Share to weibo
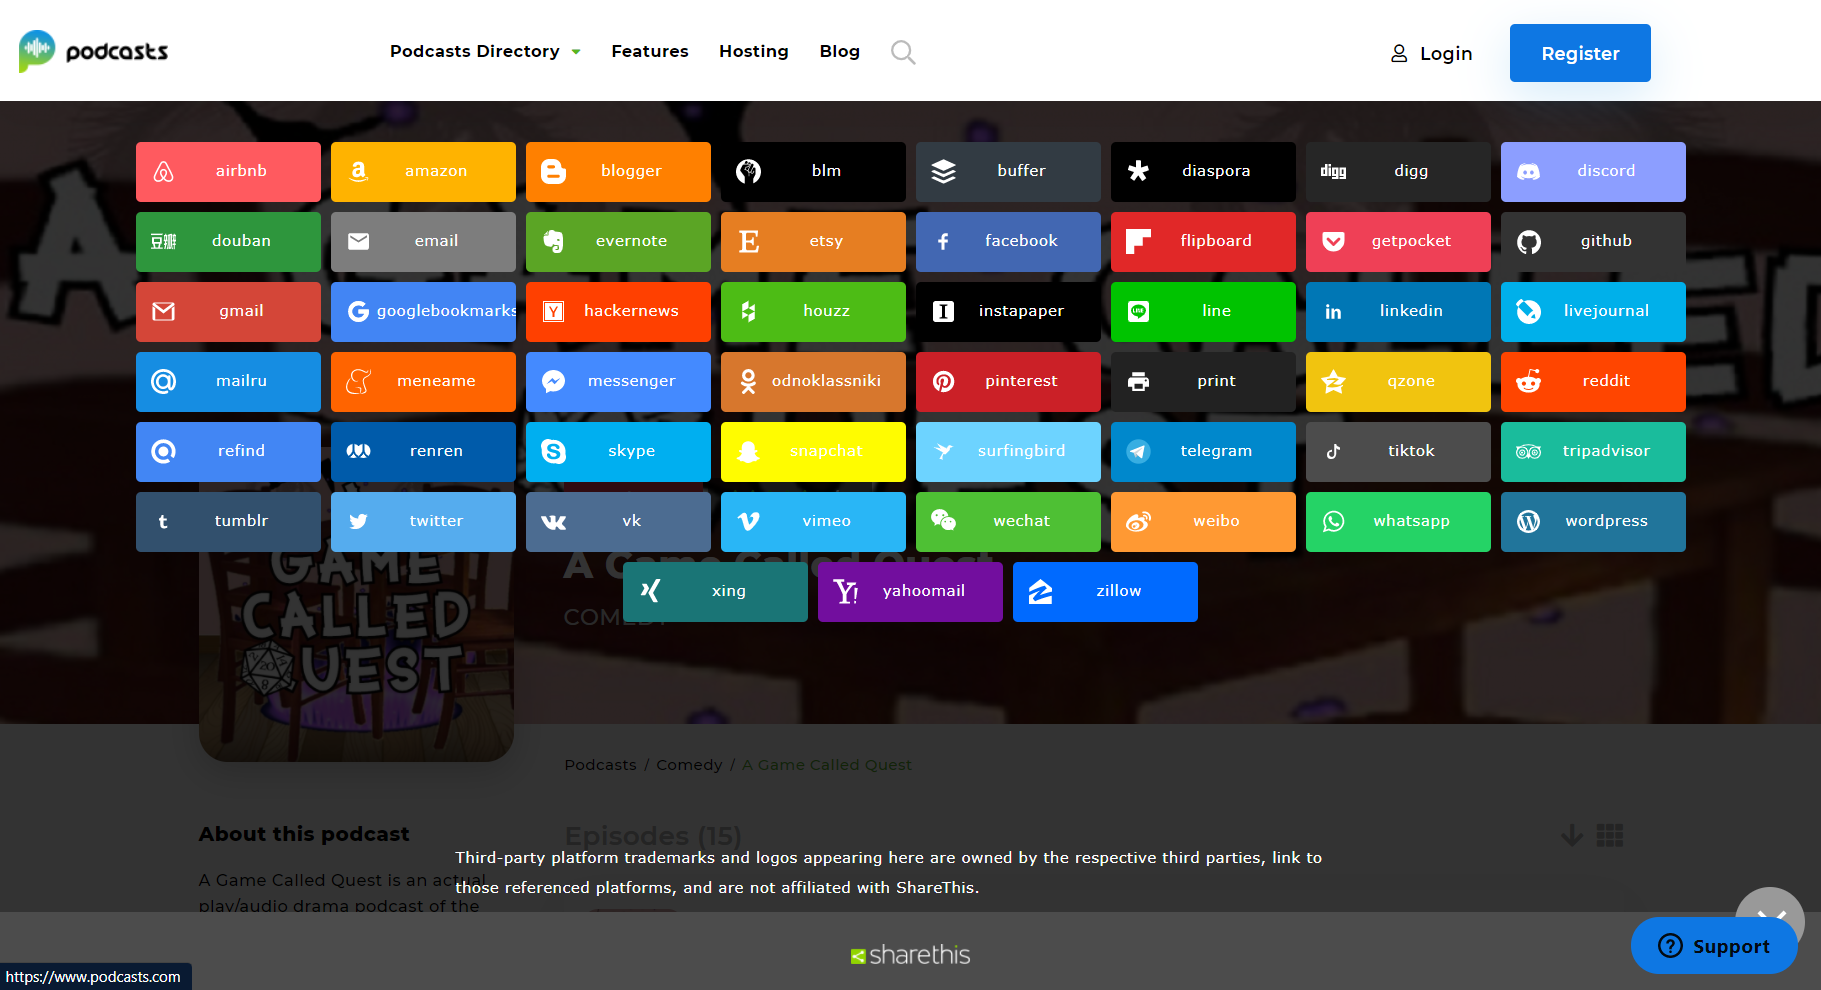The image size is (1821, 990). click(1203, 522)
